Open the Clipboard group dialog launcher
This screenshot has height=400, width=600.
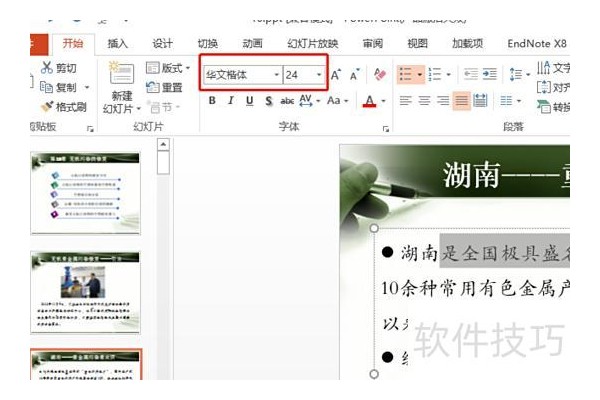(x=90, y=129)
